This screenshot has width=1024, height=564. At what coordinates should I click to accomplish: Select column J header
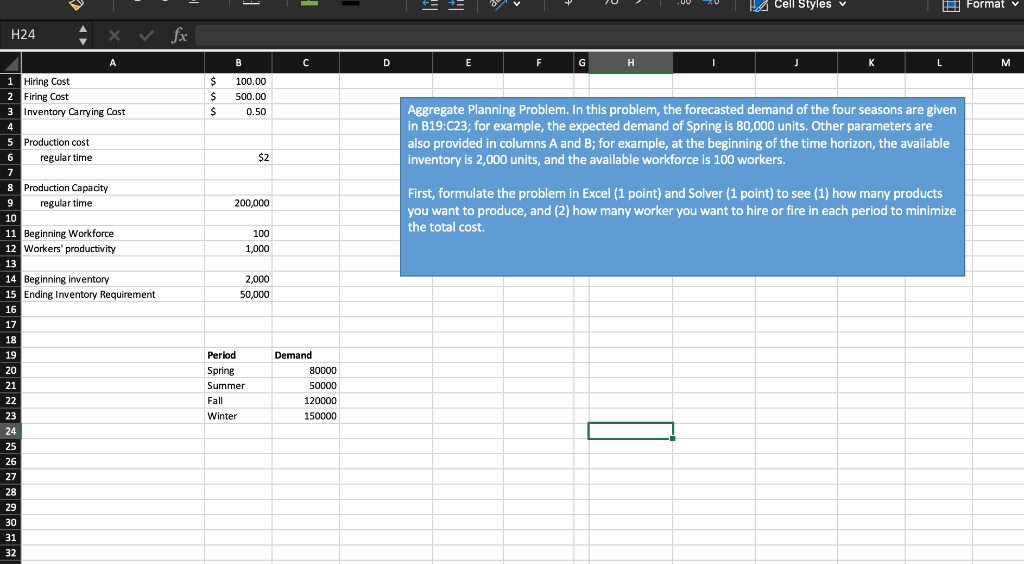(796, 63)
